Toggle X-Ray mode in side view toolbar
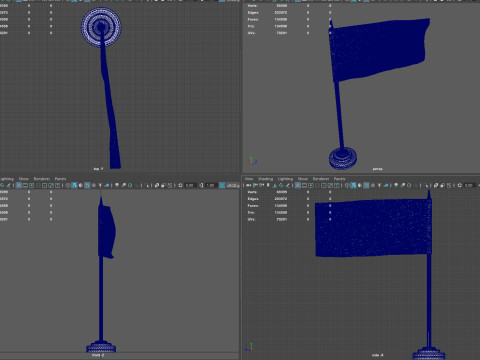Screen dimensions: 480x360 coord(436,185)
